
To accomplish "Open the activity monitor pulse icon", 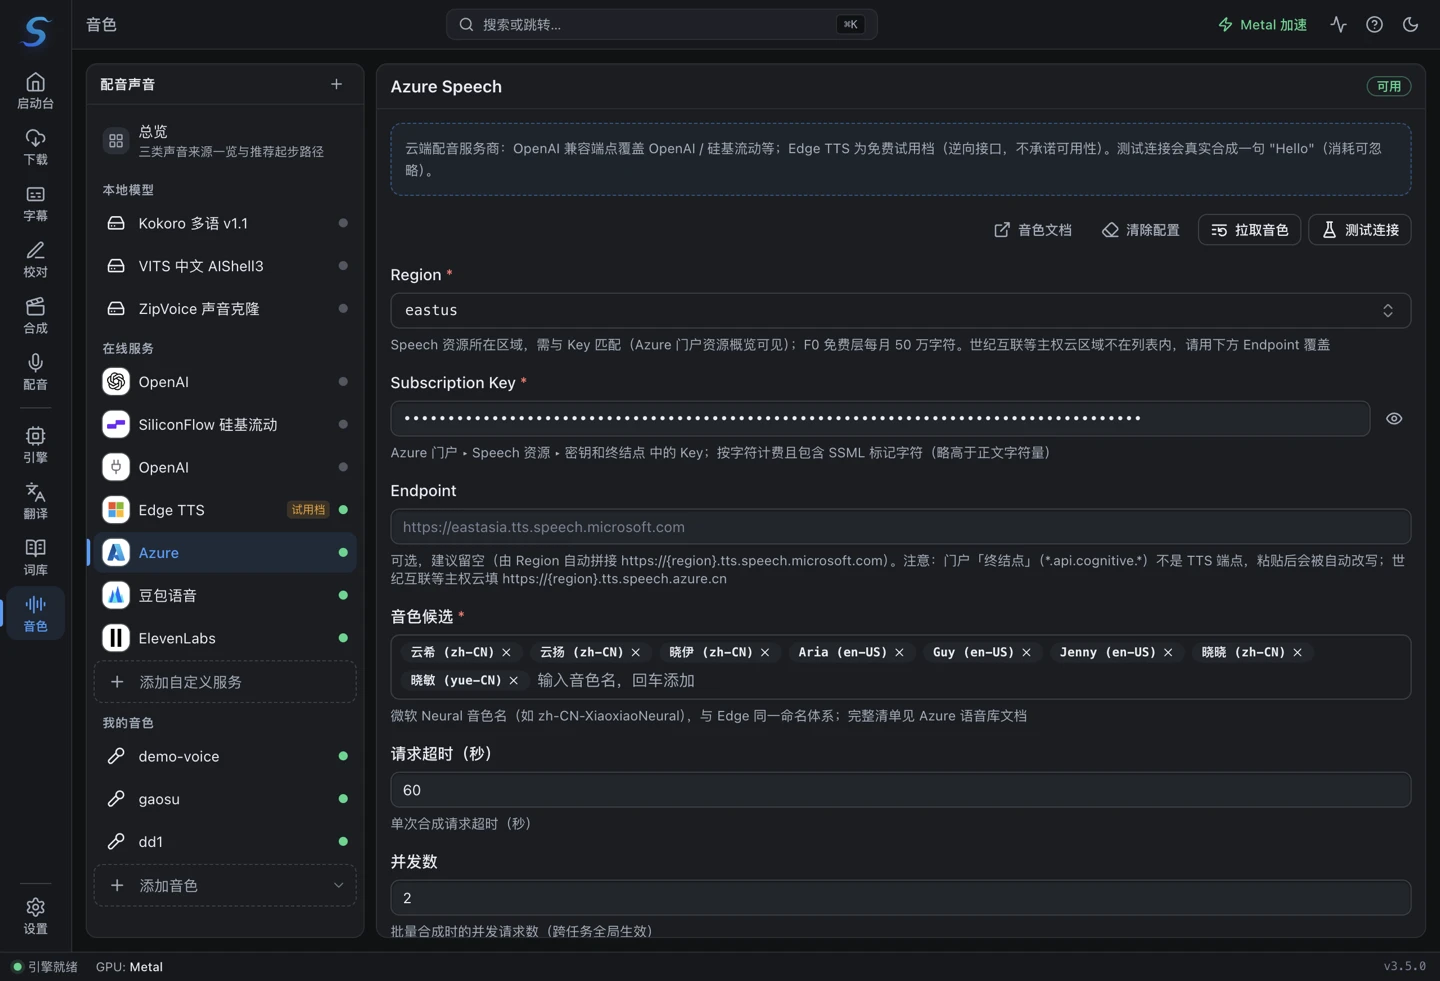I will coord(1338,25).
